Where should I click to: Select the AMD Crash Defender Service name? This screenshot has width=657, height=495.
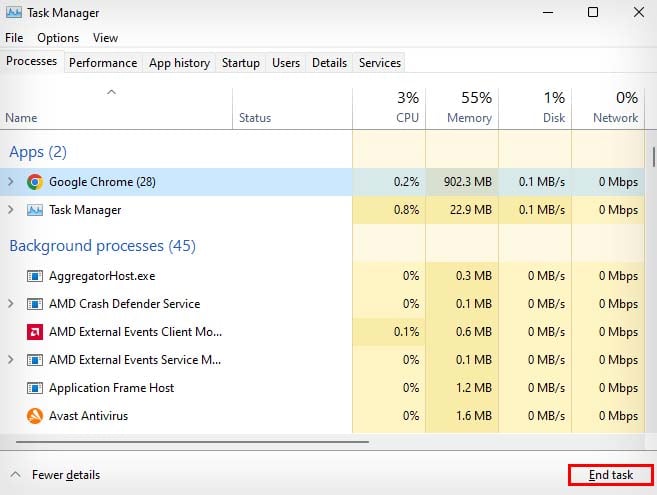(124, 304)
